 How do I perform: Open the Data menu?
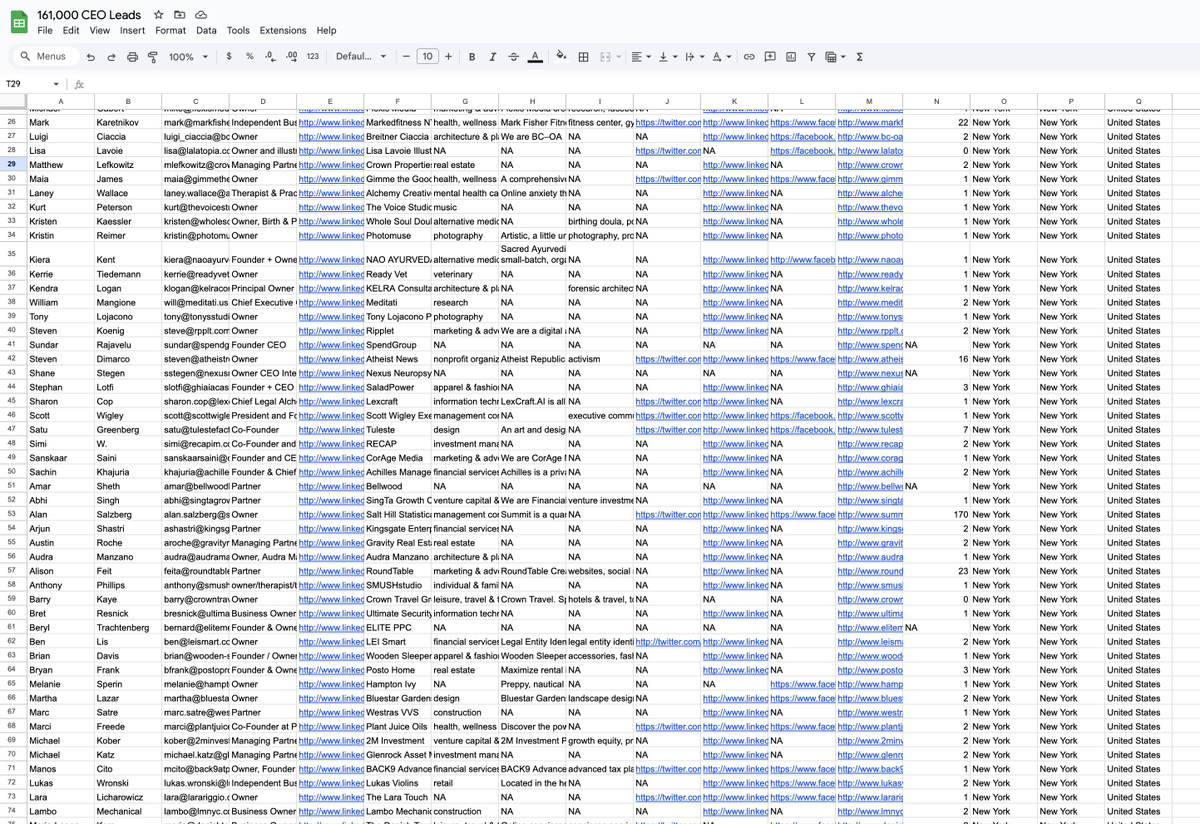206,31
